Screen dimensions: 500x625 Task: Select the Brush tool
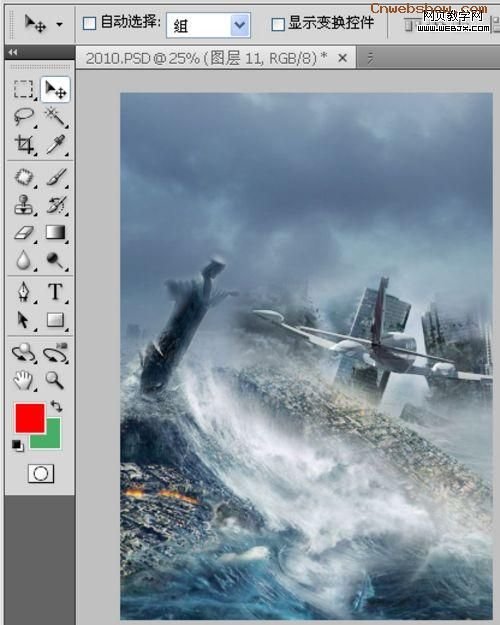tap(55, 177)
